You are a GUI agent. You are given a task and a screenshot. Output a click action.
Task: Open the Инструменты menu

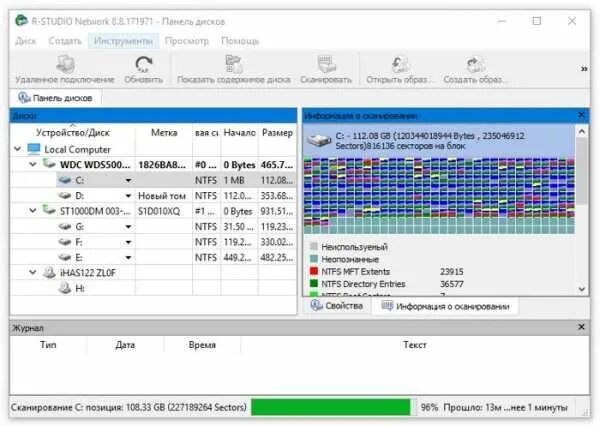click(123, 41)
